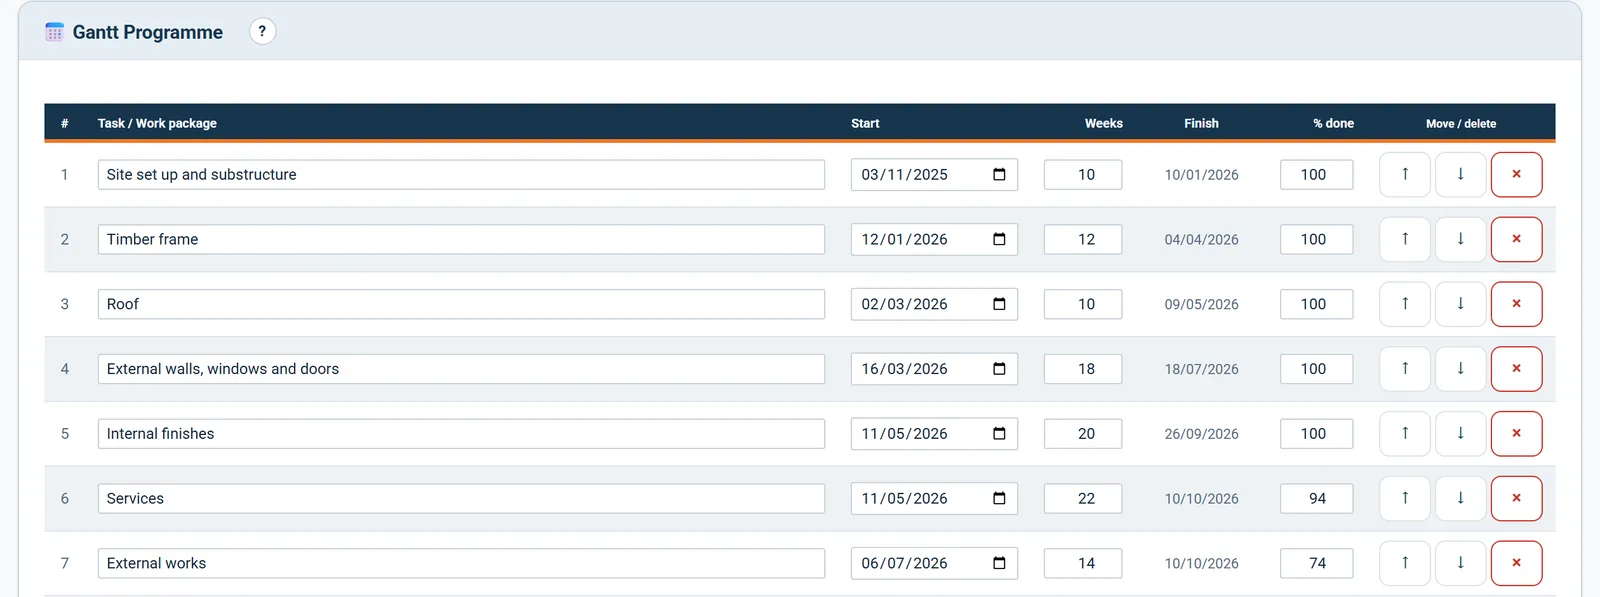Edit External walls, windows and doors name

point(461,369)
